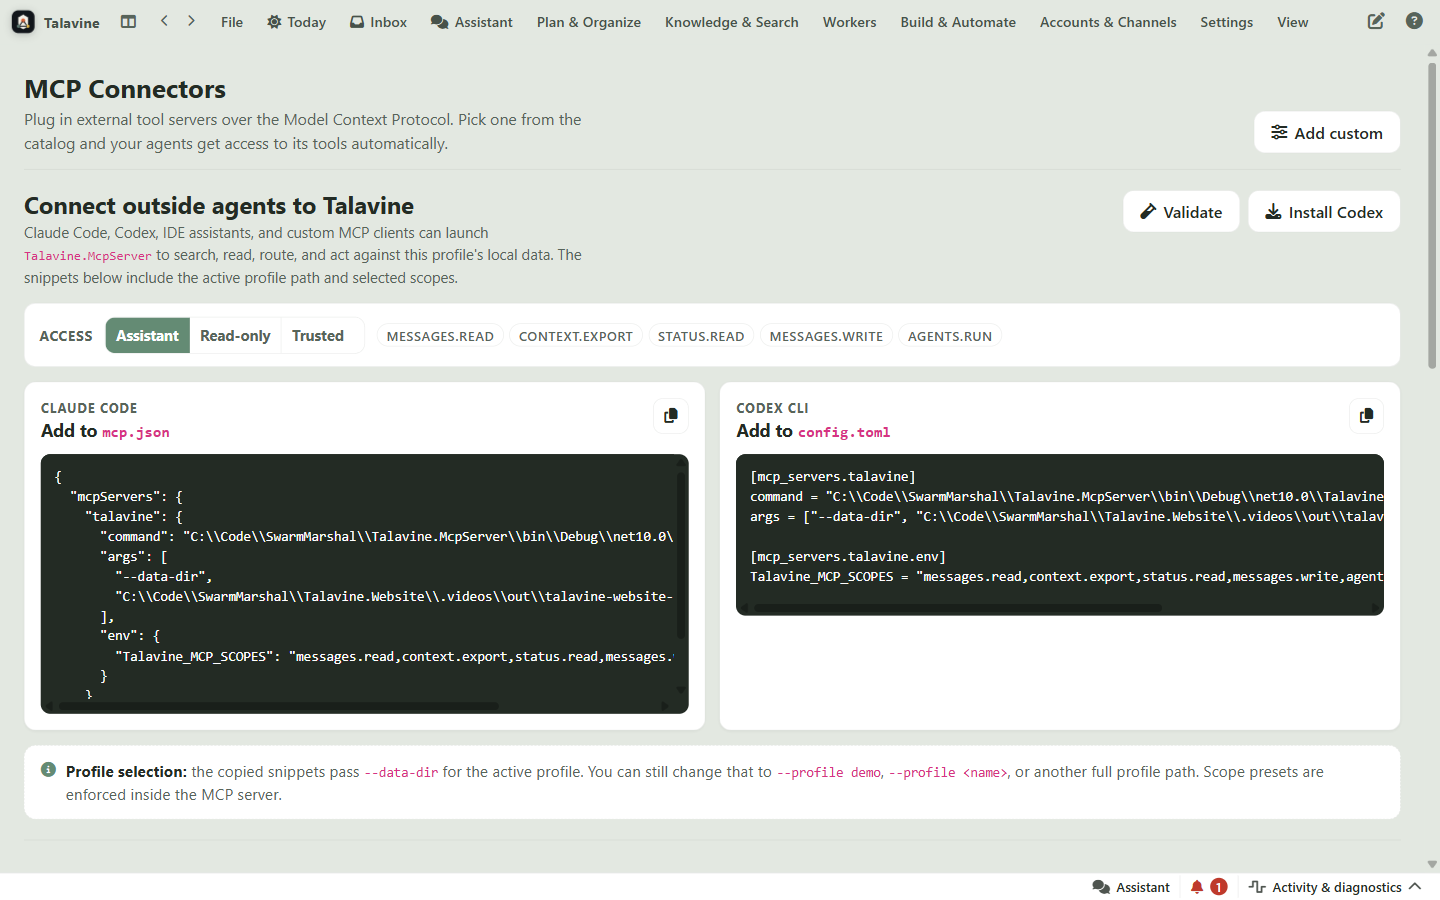Image resolution: width=1440 pixels, height=900 pixels.
Task: Toggle the MESSAGES.WRITE scope chip
Action: (826, 336)
